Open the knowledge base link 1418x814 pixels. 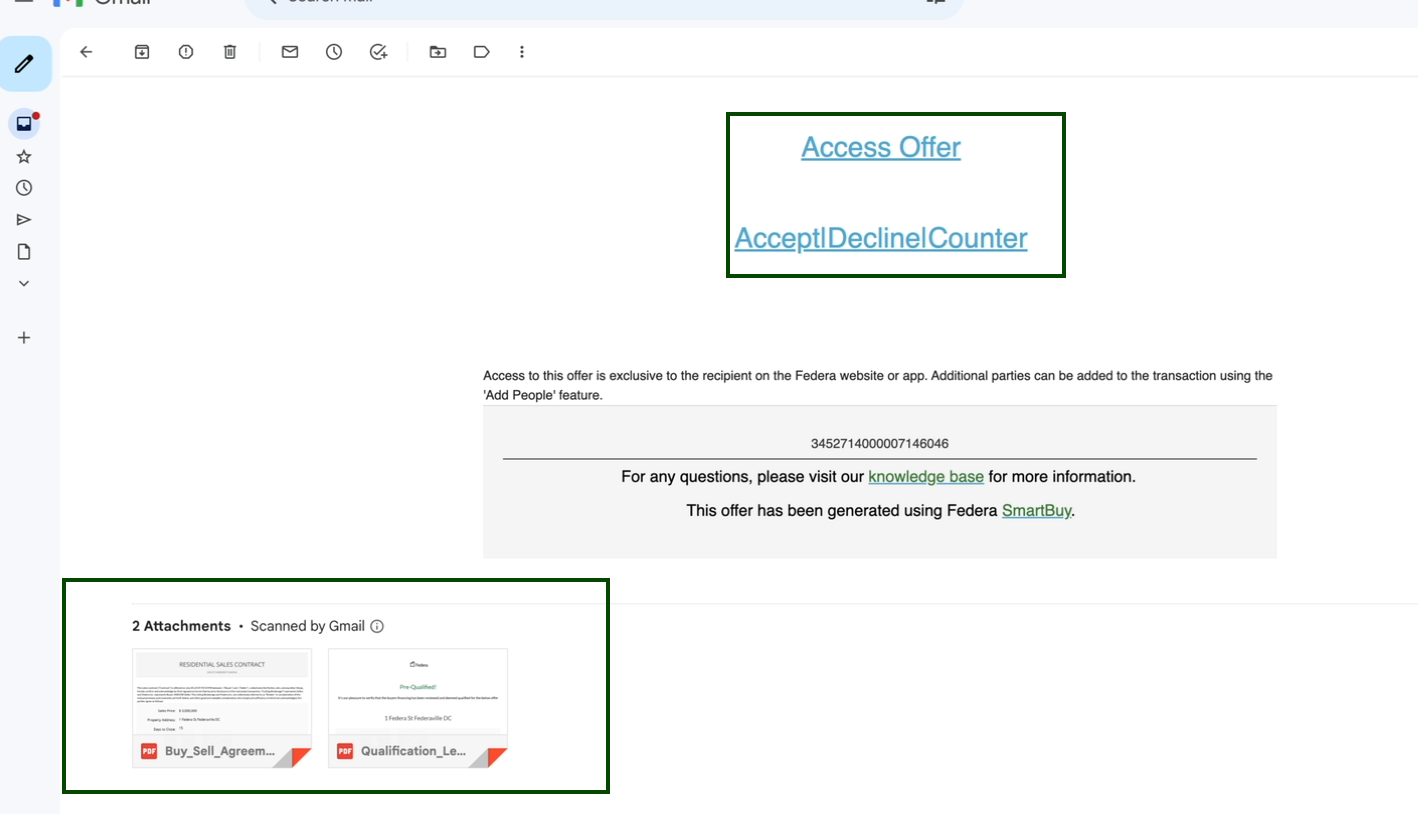(x=926, y=477)
